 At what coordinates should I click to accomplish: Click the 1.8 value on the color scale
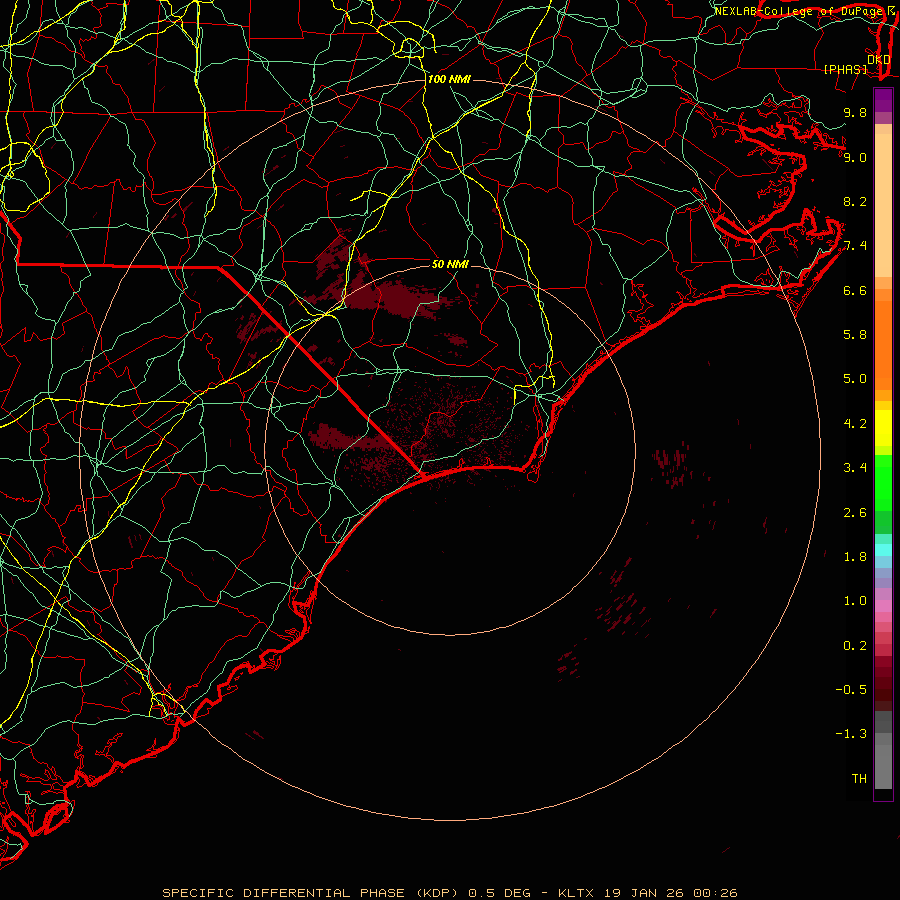(855, 557)
